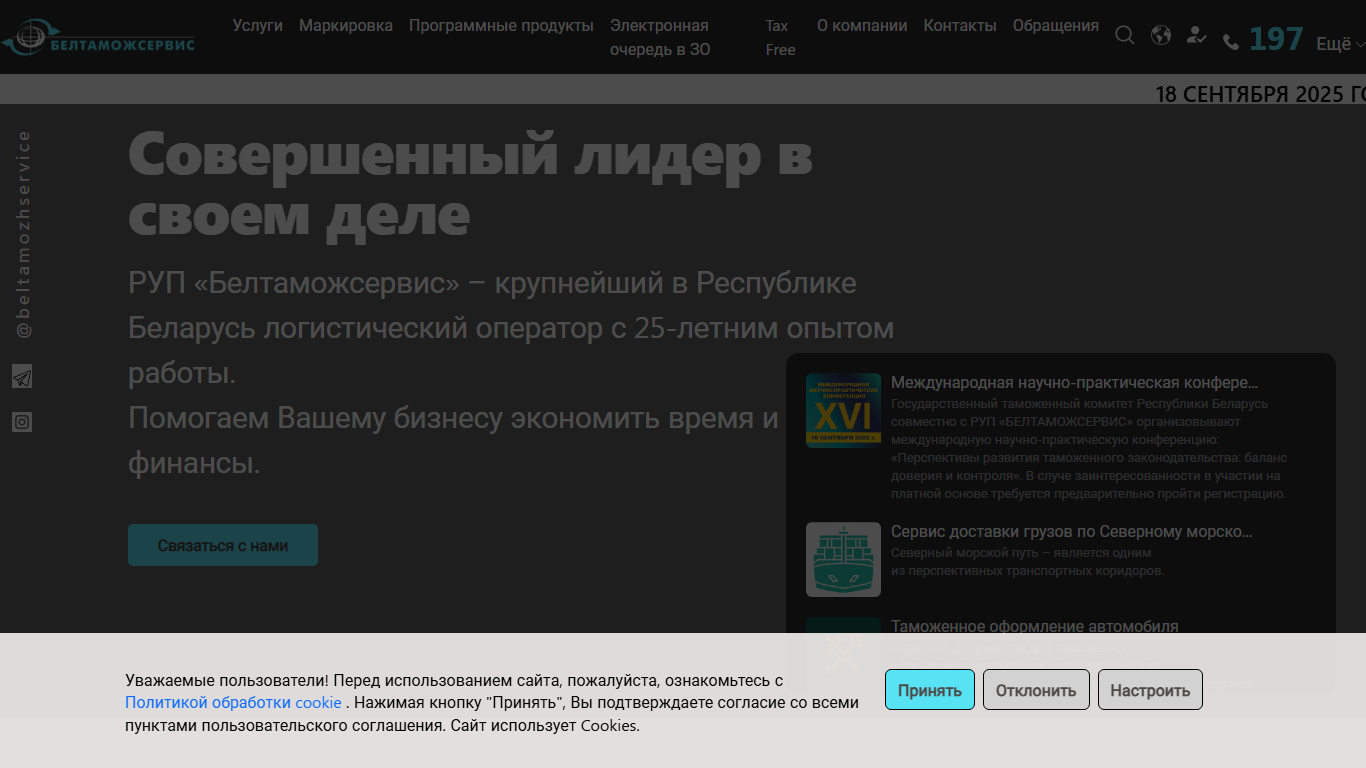Open Программные продукты menu
Image resolution: width=1366 pixels, height=768 pixels.
coord(501,26)
